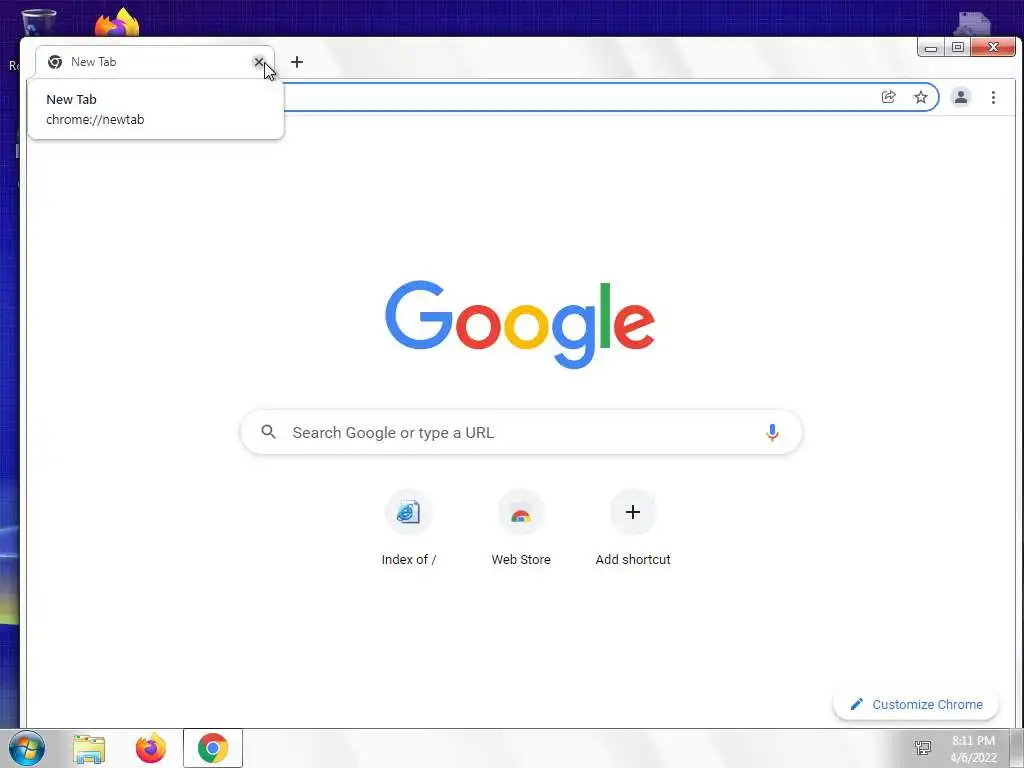1024x768 pixels.
Task: Click the Add shortcut plus tile
Action: point(633,528)
